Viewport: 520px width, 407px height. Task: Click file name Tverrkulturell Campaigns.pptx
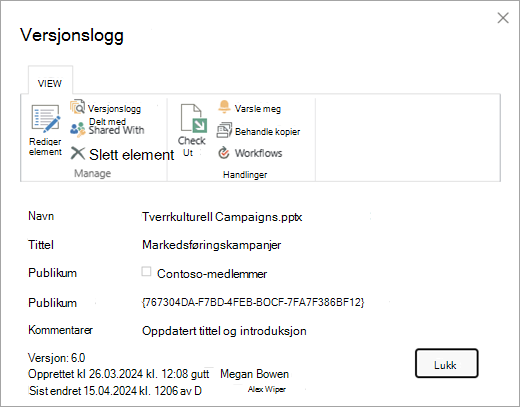[222, 217]
